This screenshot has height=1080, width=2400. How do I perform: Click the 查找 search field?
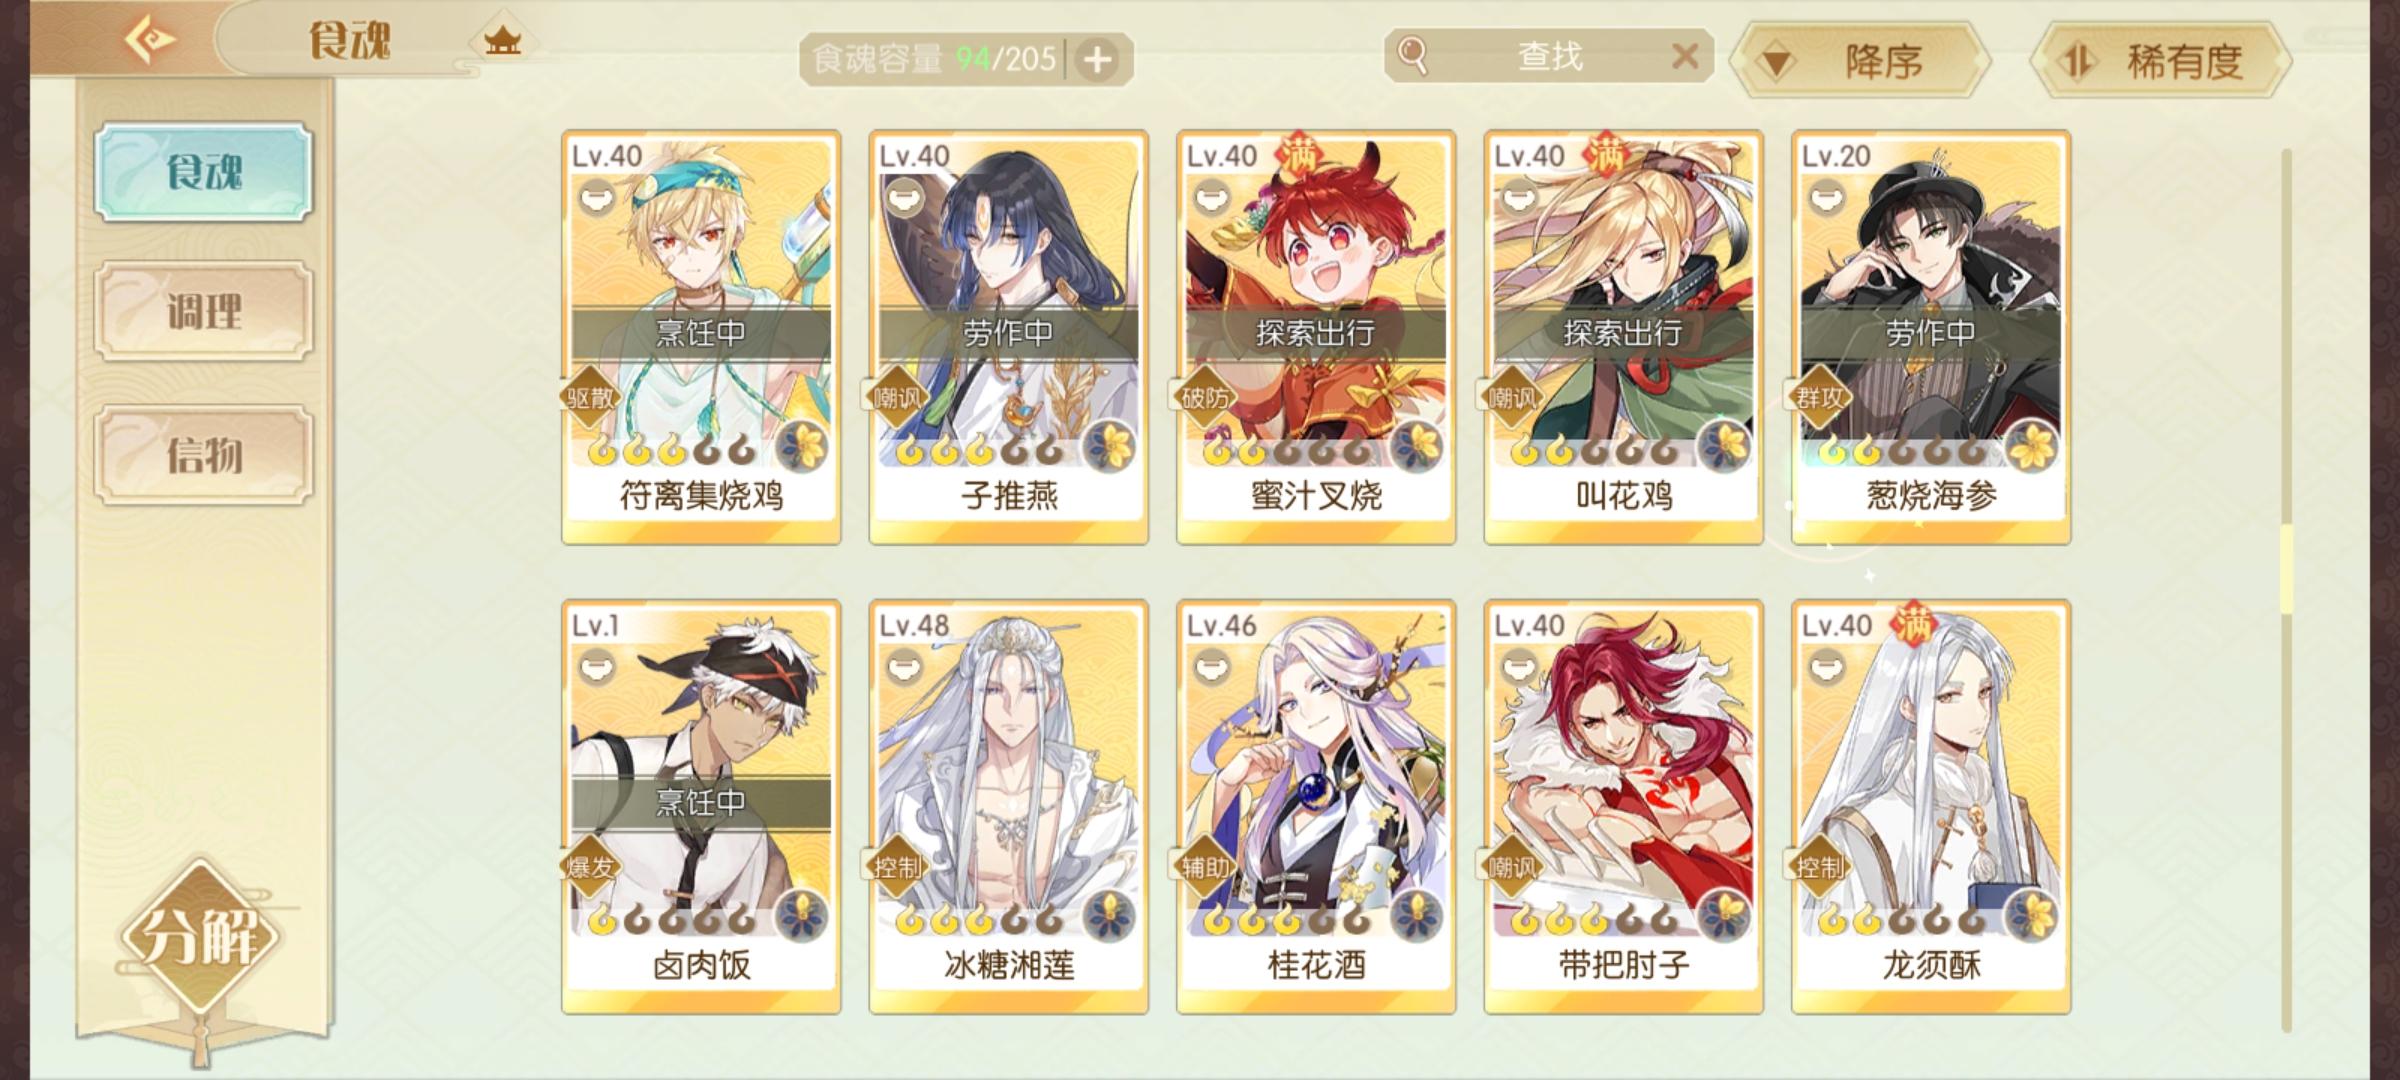pyautogui.click(x=1549, y=56)
